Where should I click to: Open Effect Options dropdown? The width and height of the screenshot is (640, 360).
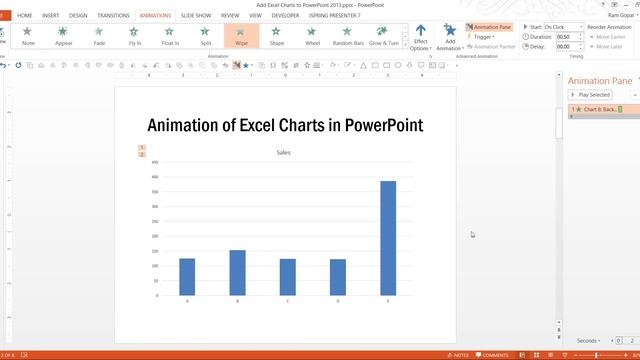click(420, 38)
